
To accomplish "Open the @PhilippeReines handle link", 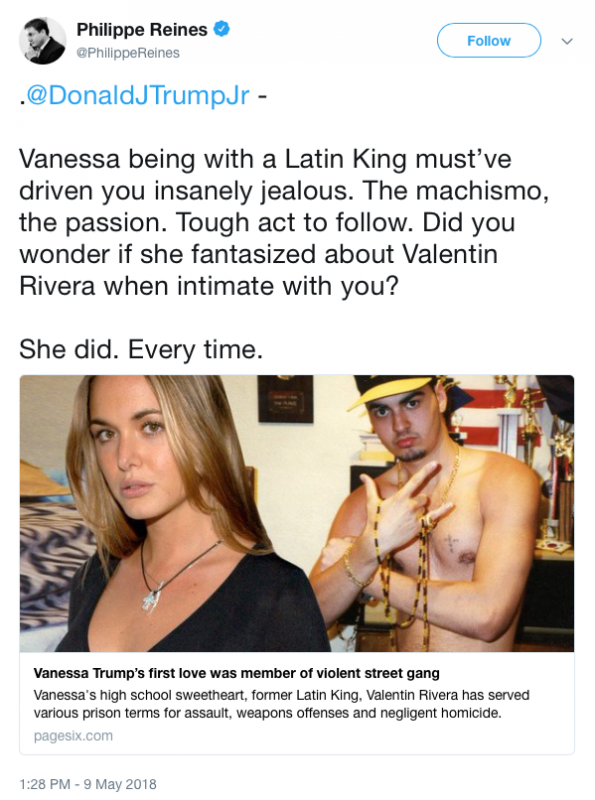I will 128,53.
